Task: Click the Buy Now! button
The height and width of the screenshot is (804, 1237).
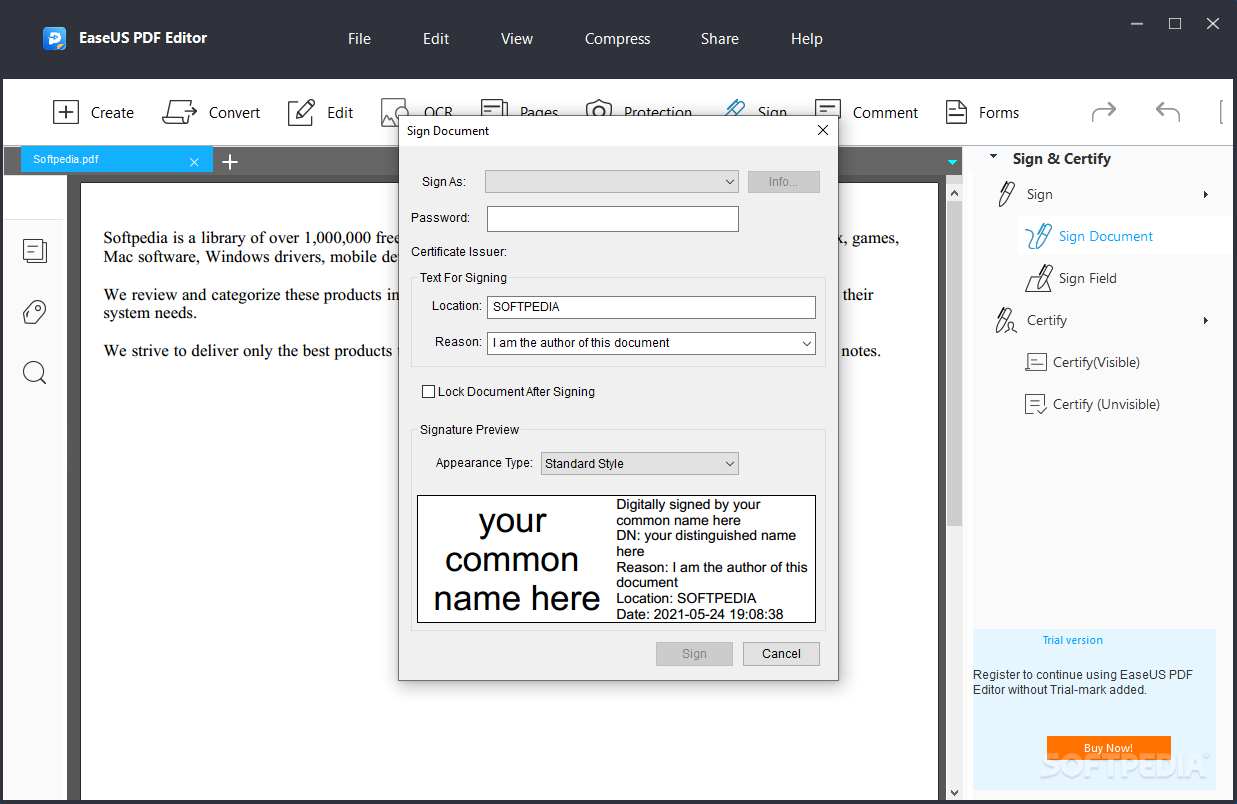Action: point(1108,748)
